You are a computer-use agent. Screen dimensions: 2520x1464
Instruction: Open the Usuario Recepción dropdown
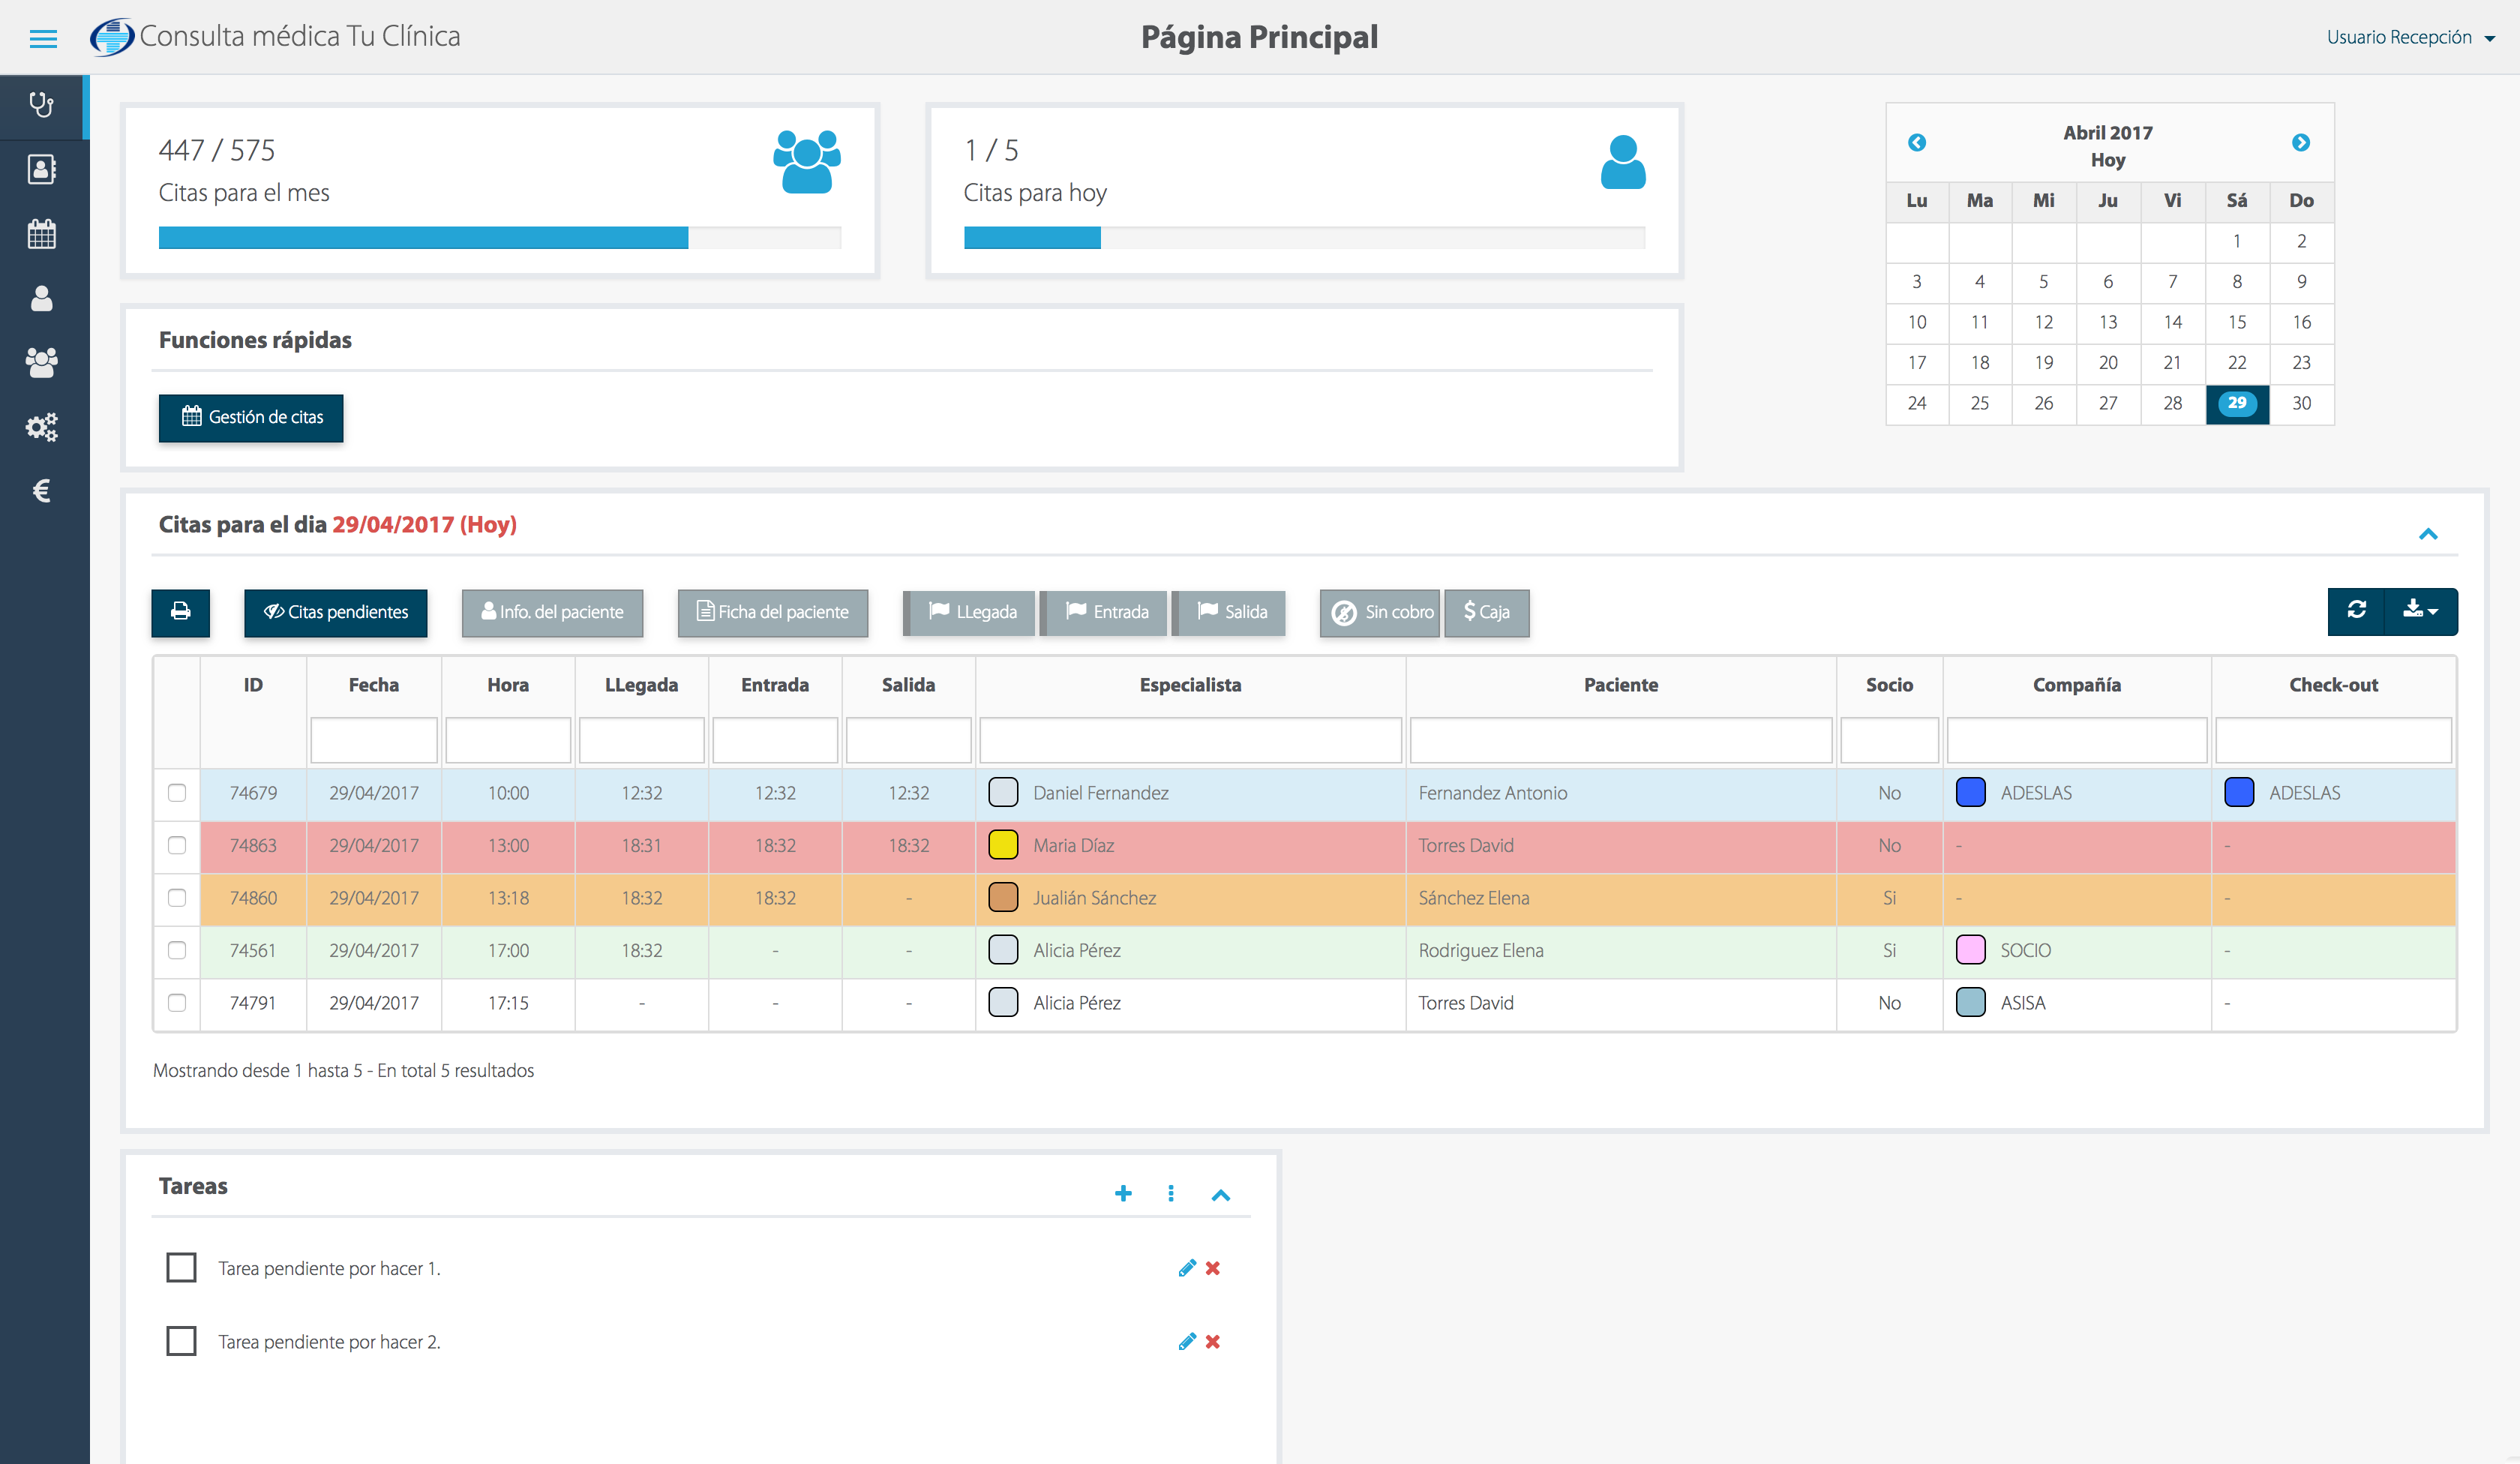pos(2409,37)
